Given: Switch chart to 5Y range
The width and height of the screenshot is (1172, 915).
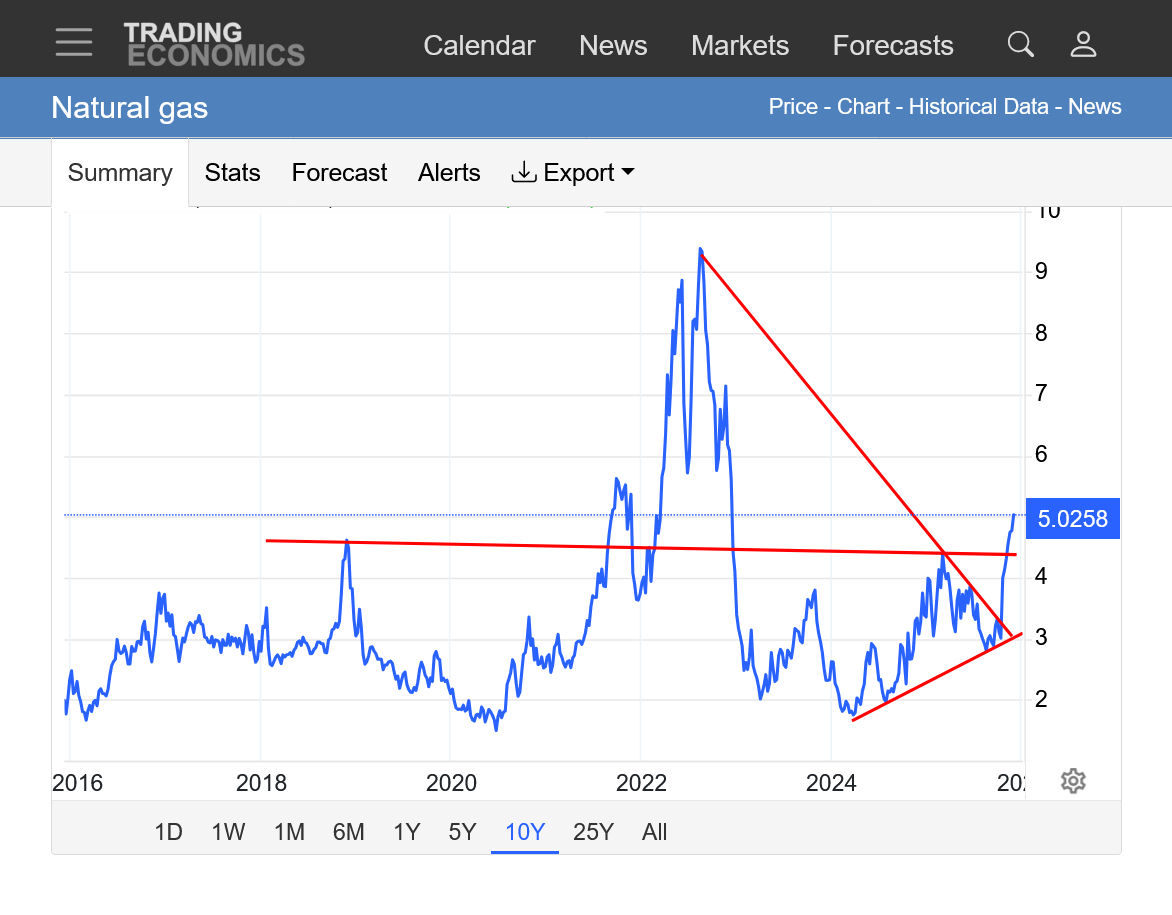Looking at the screenshot, I should (462, 832).
